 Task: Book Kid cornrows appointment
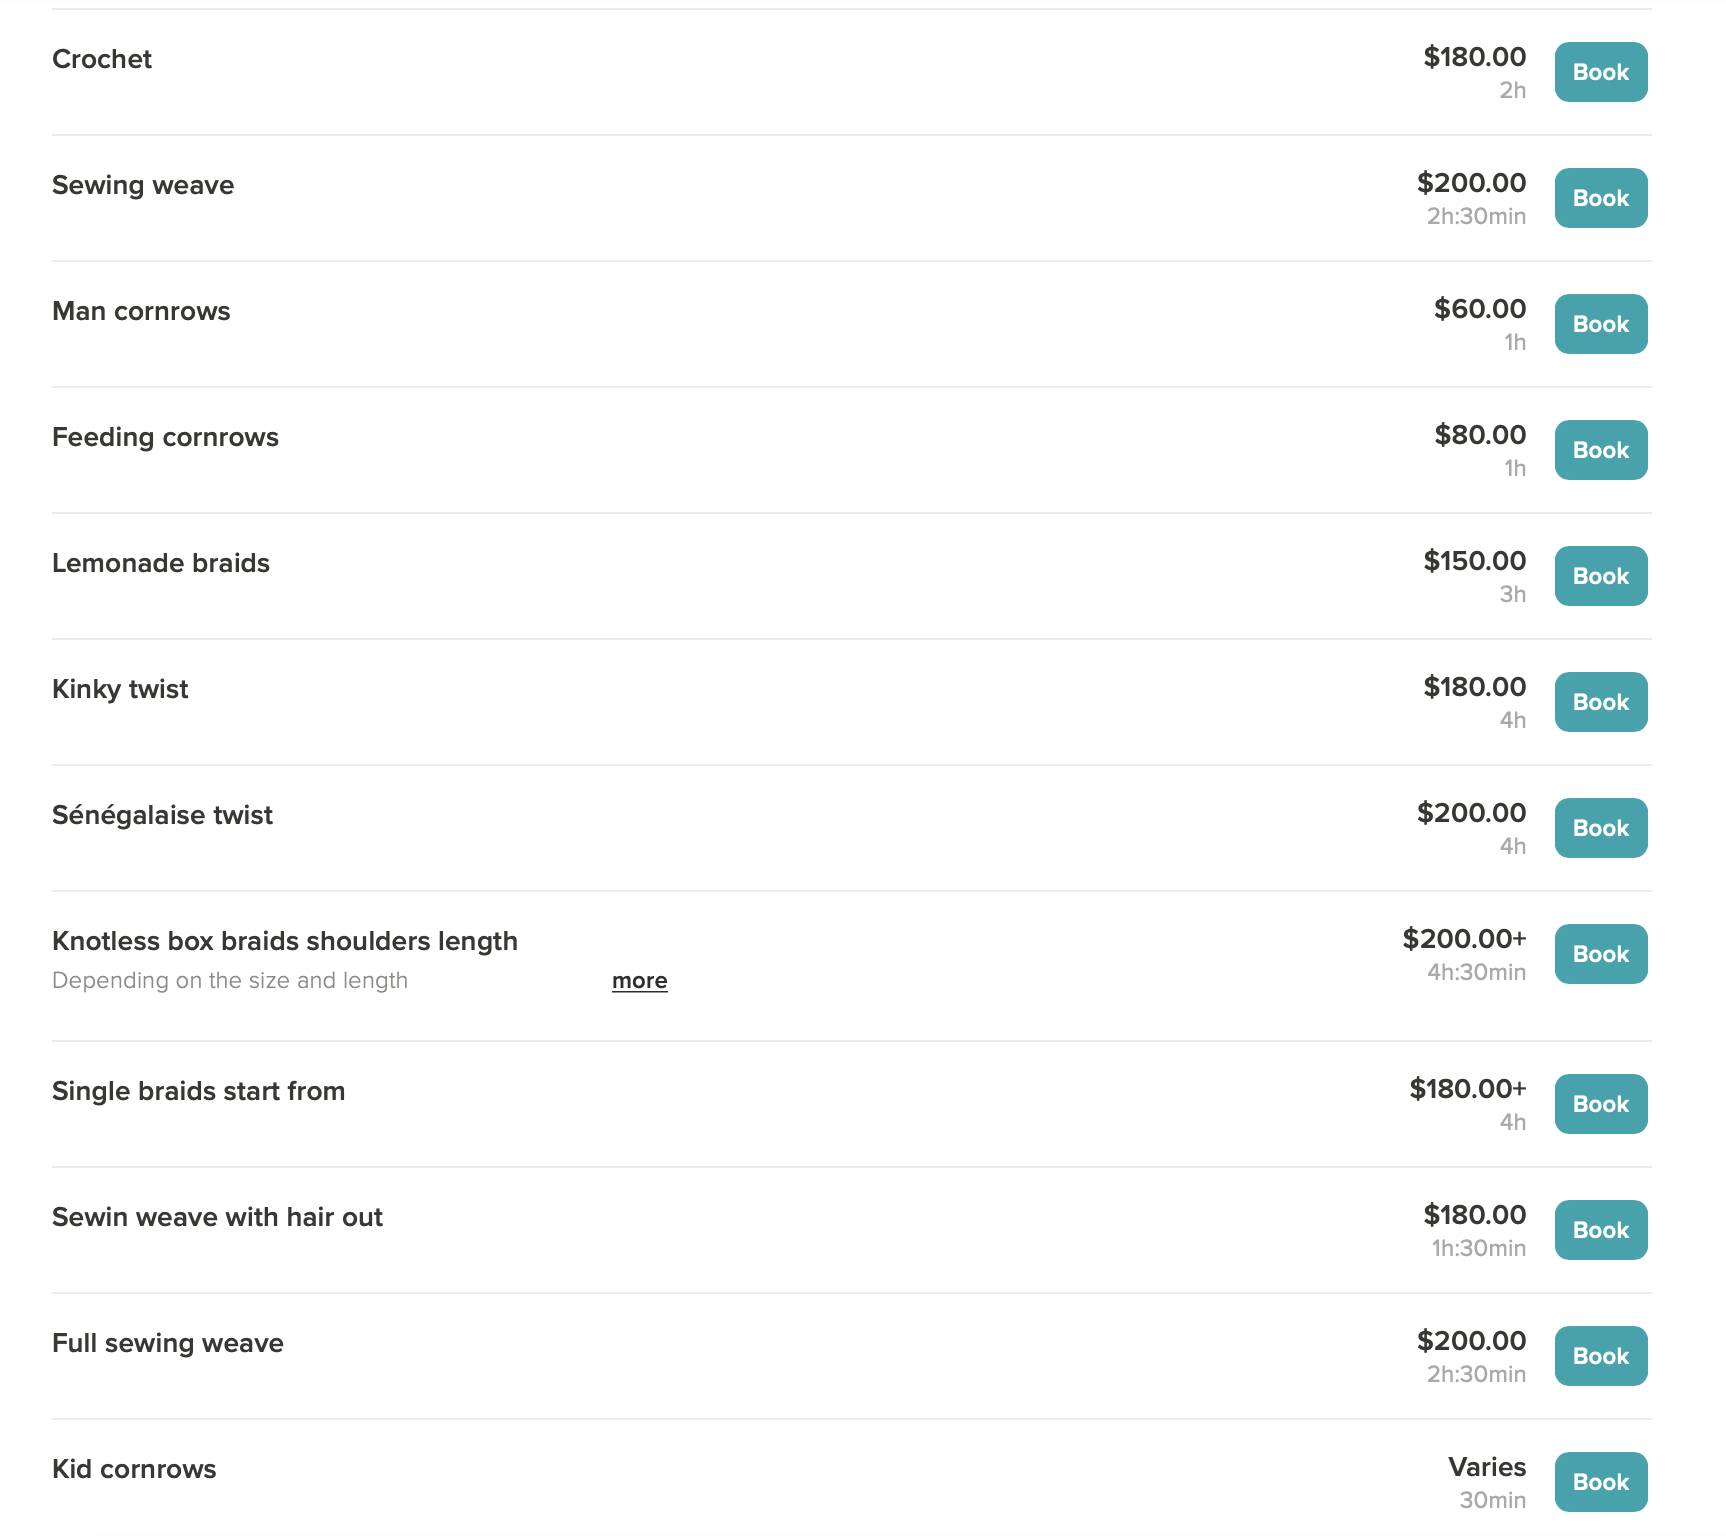tap(1601, 1482)
